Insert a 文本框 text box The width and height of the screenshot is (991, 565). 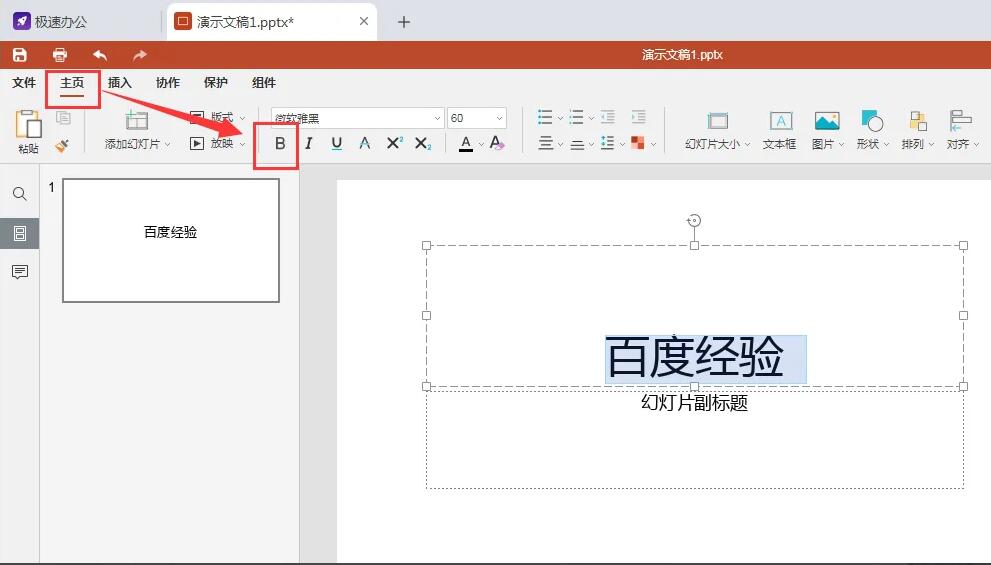click(779, 131)
